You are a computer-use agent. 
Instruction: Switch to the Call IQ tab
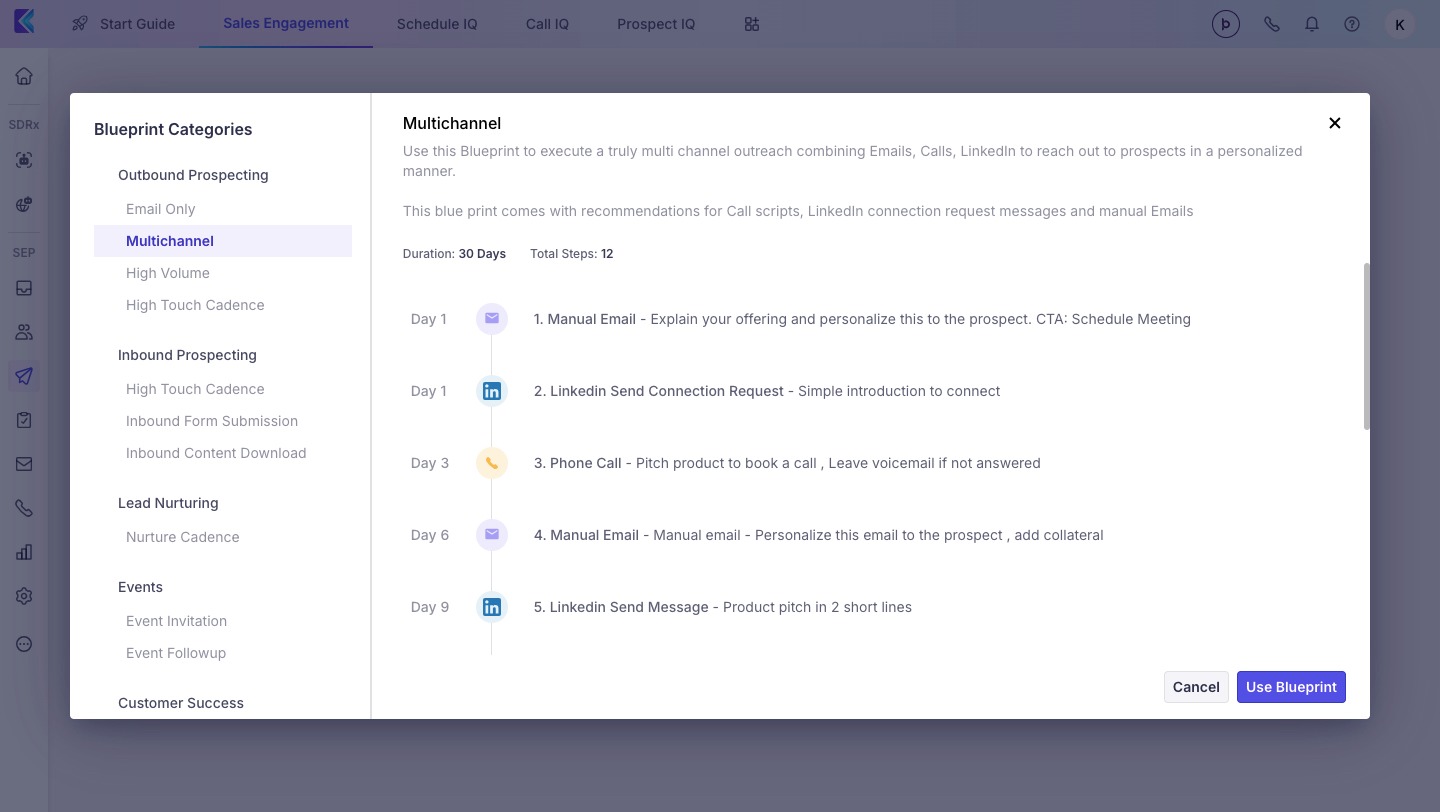tap(547, 24)
